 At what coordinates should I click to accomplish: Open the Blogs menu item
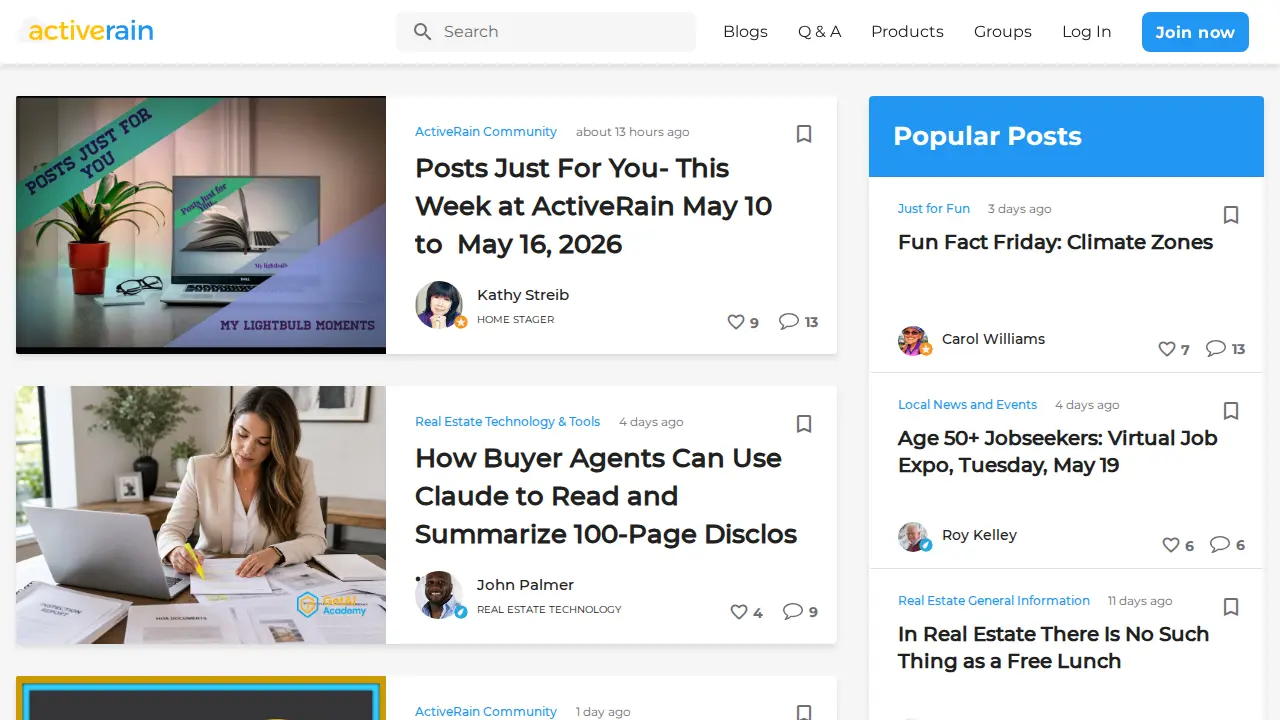(745, 32)
